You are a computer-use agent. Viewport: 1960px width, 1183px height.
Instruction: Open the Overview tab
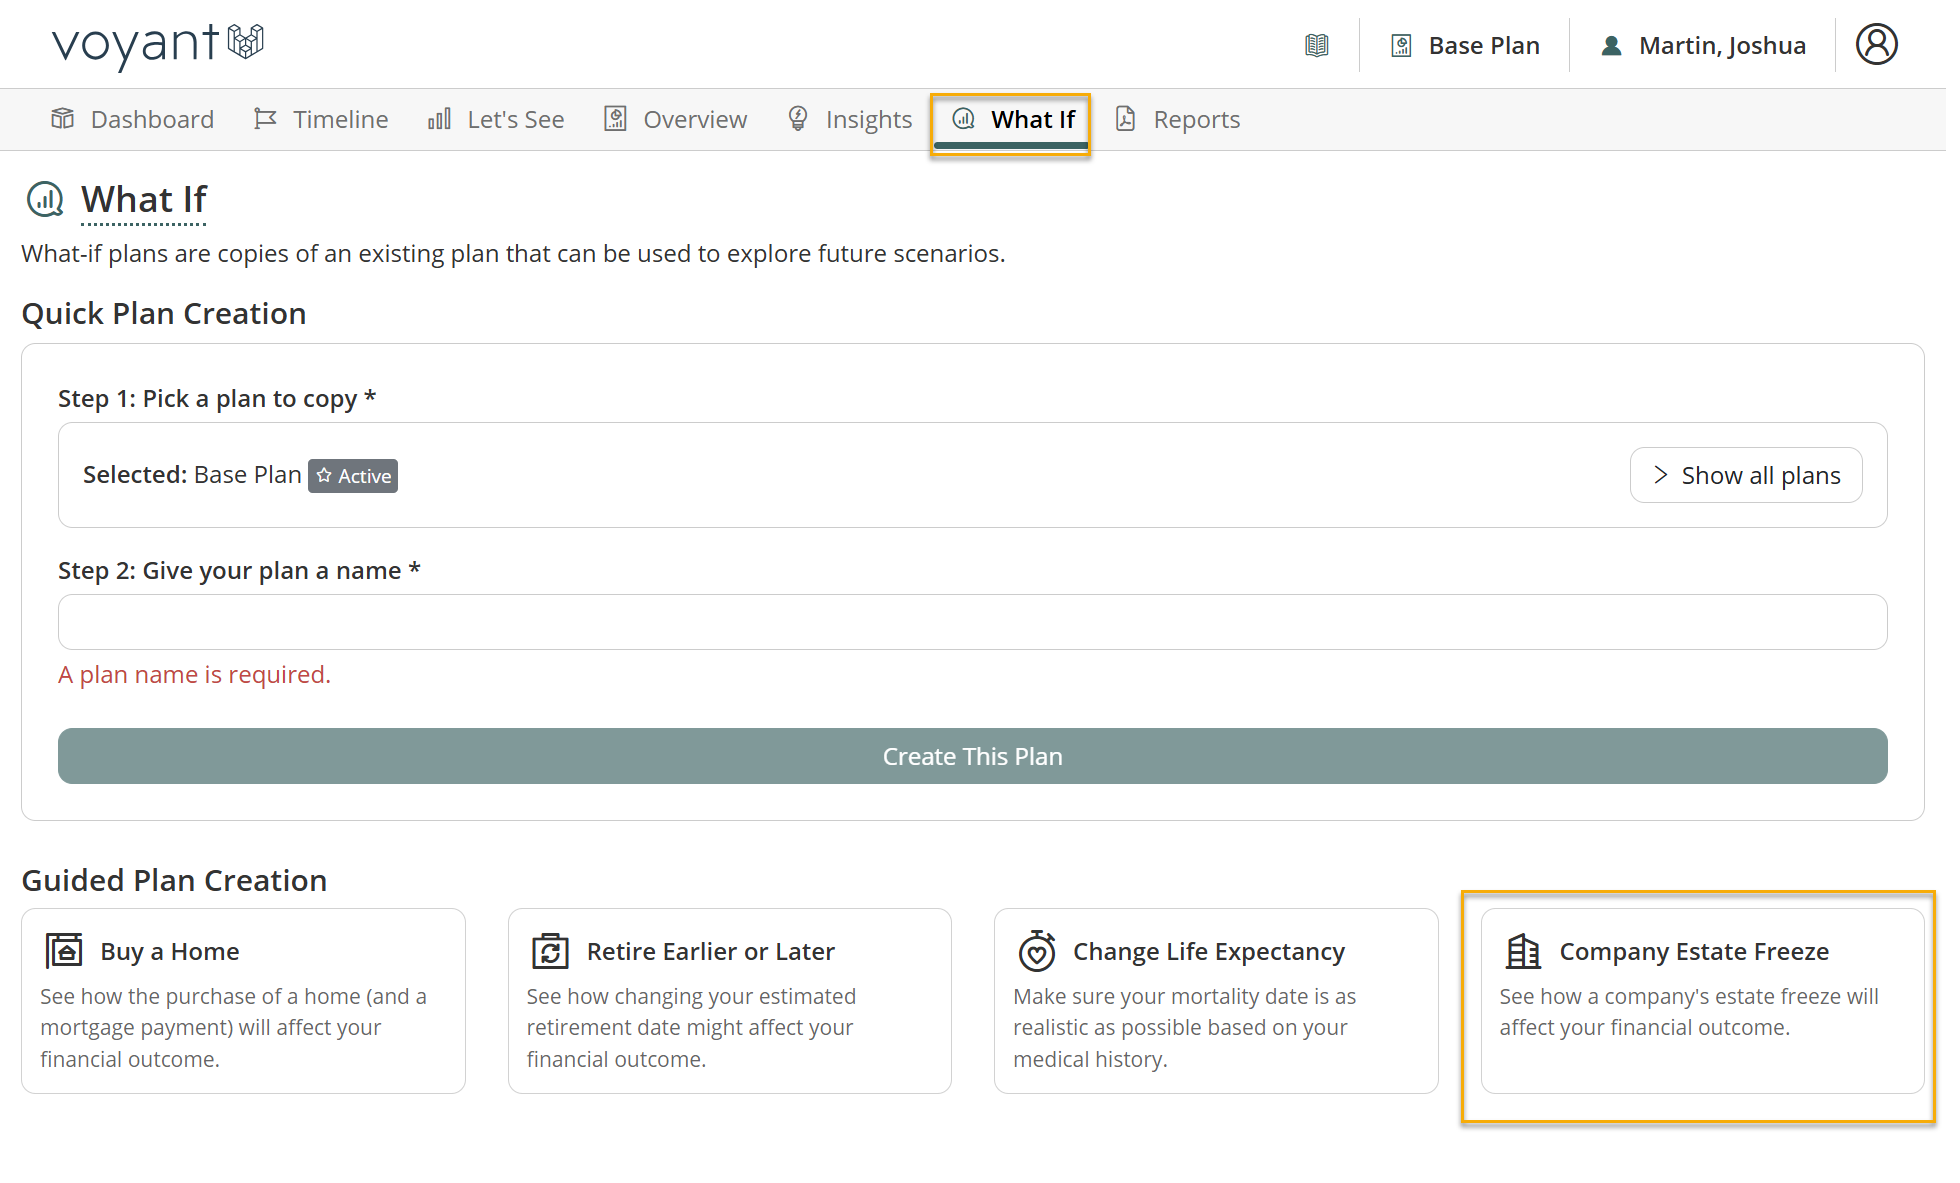675,120
